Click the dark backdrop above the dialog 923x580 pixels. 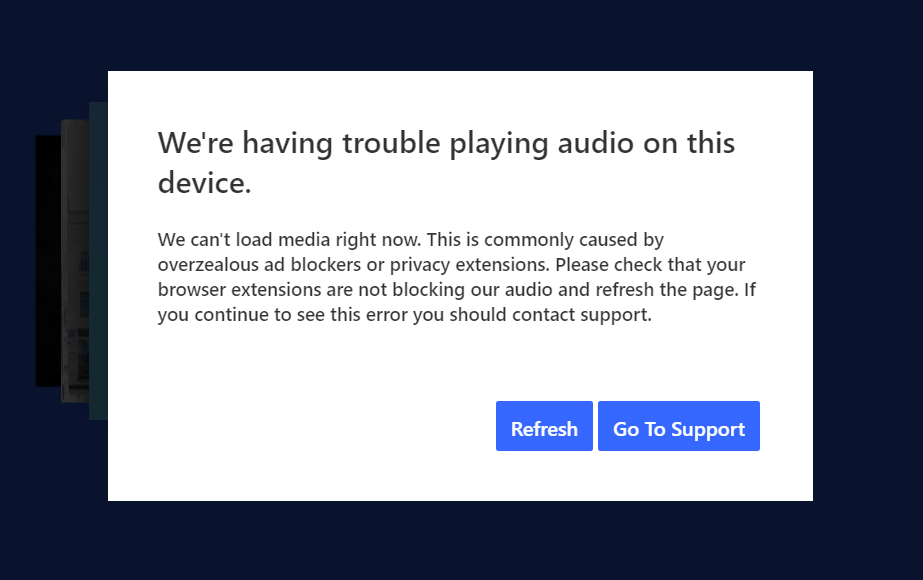460,35
